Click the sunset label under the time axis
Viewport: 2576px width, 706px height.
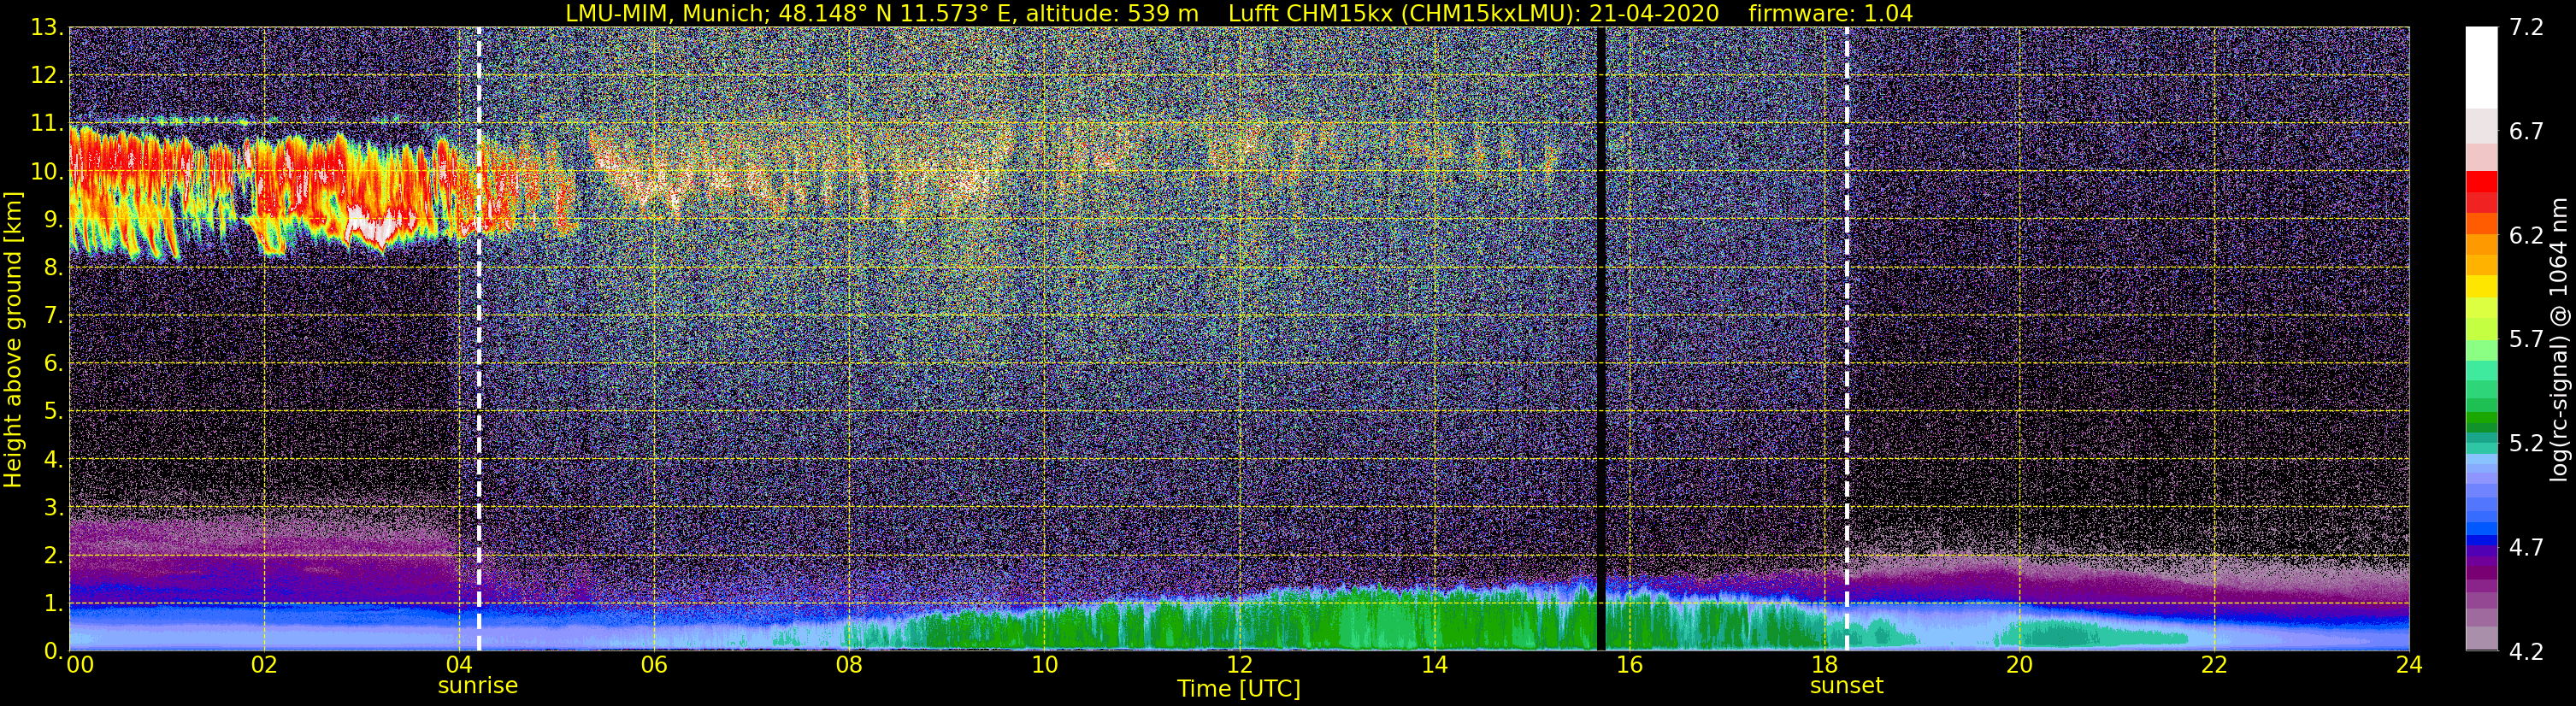(x=1846, y=686)
